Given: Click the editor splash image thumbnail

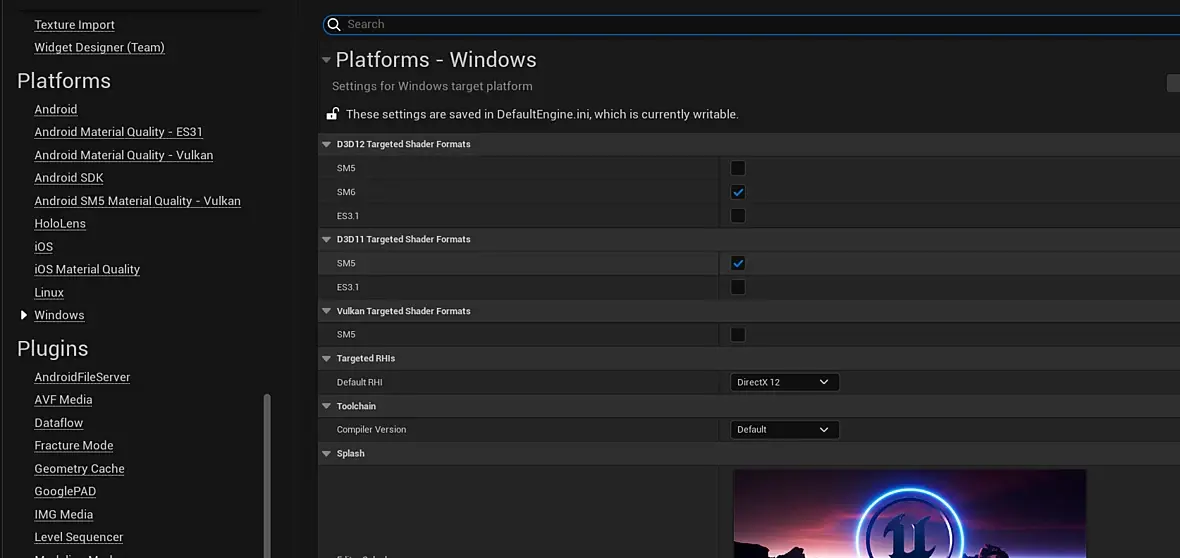Looking at the screenshot, I should tap(909, 514).
